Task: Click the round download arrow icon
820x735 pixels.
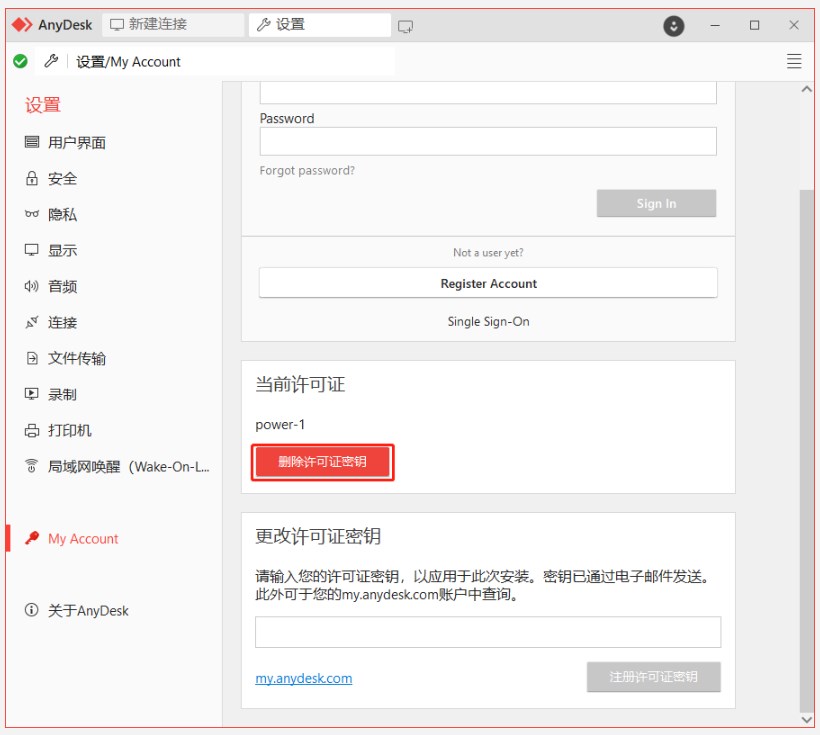Action: coord(674,25)
